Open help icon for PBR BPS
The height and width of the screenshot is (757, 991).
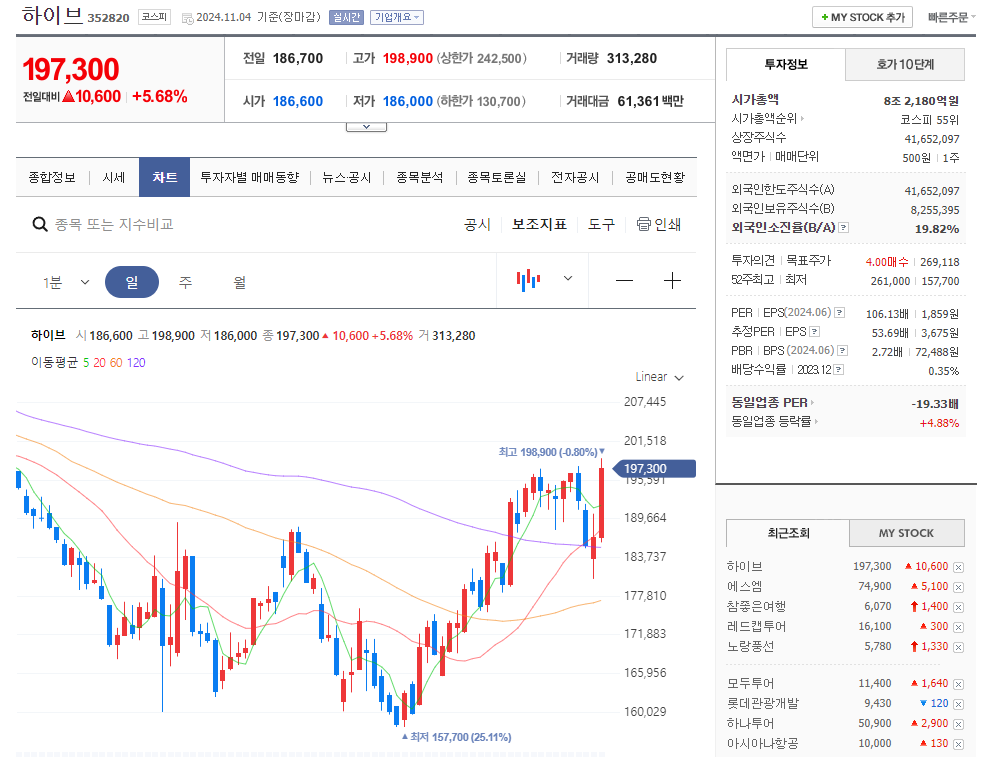(x=842, y=350)
